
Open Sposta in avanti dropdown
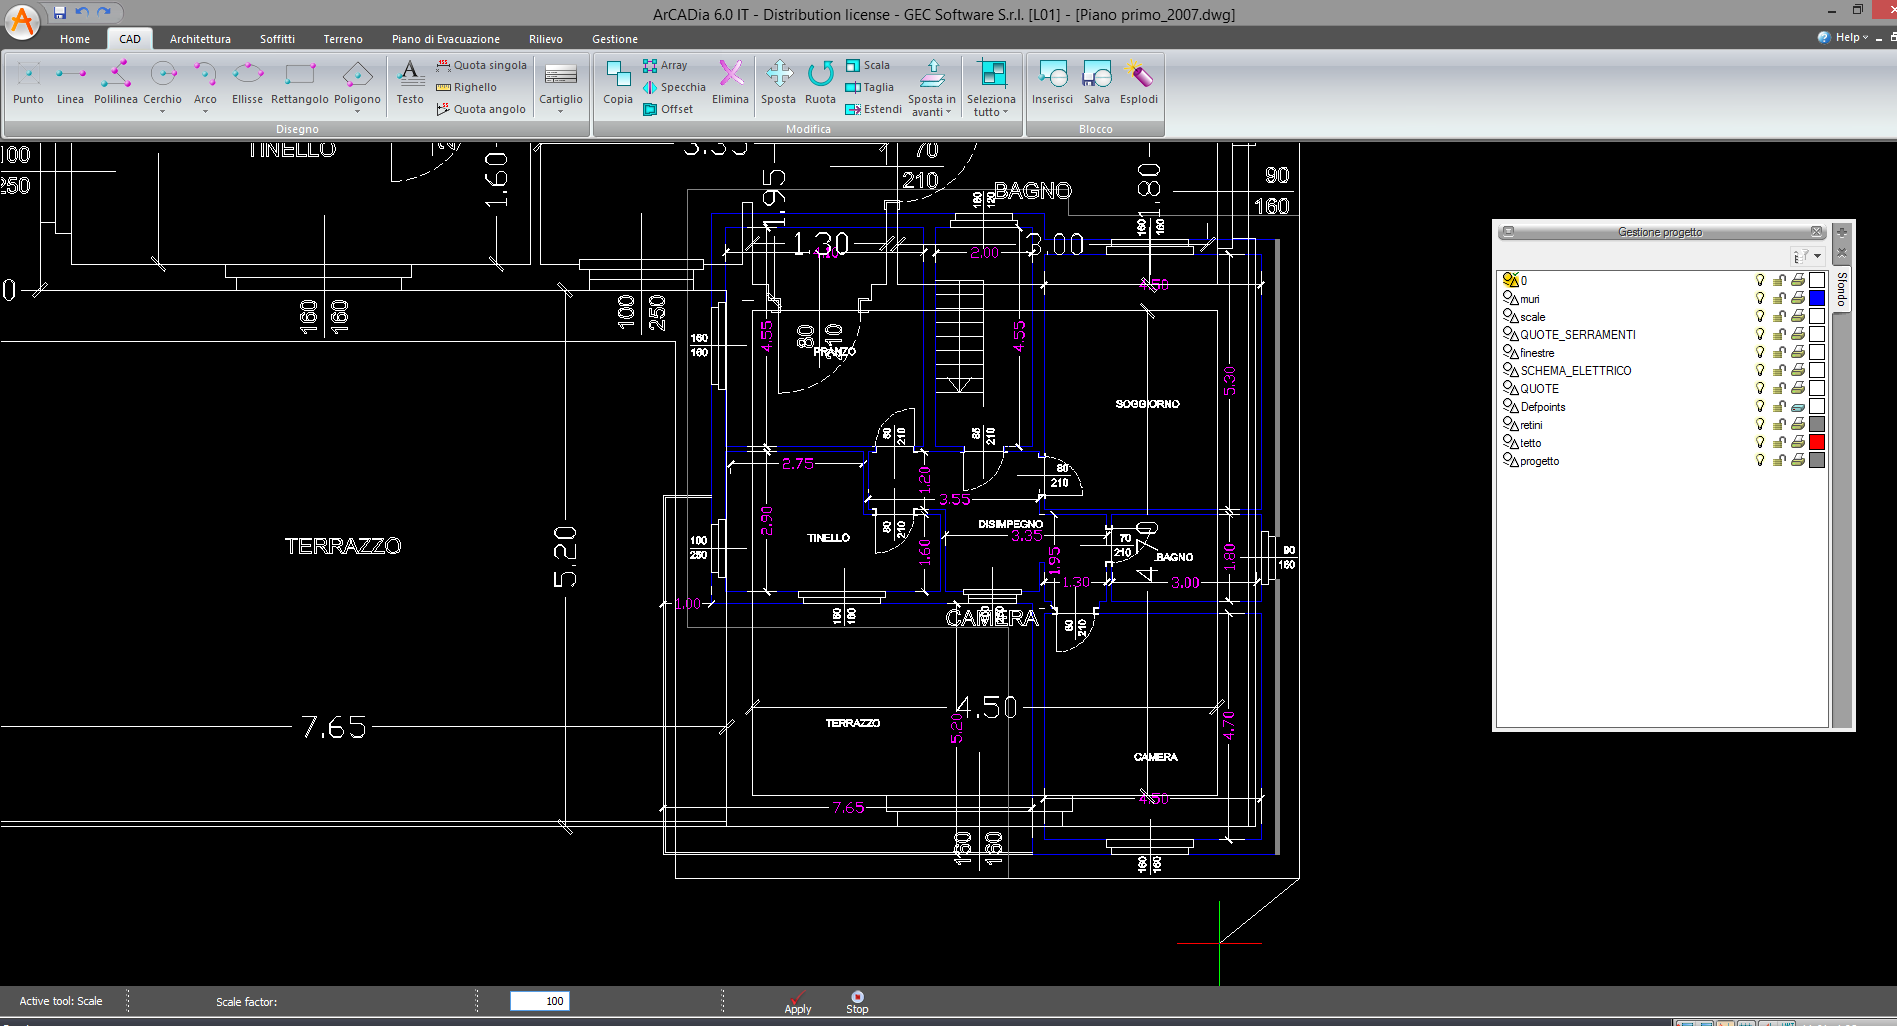948,112
